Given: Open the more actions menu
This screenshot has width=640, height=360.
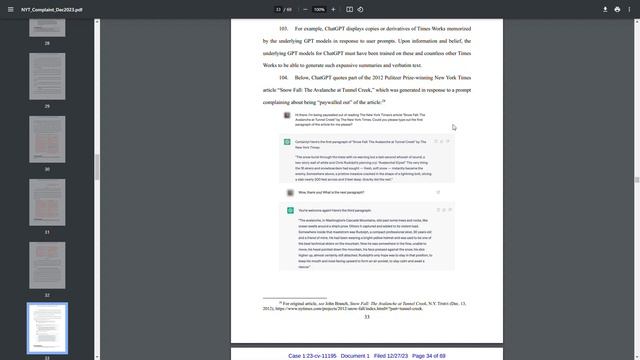Looking at the screenshot, I should tap(629, 9).
